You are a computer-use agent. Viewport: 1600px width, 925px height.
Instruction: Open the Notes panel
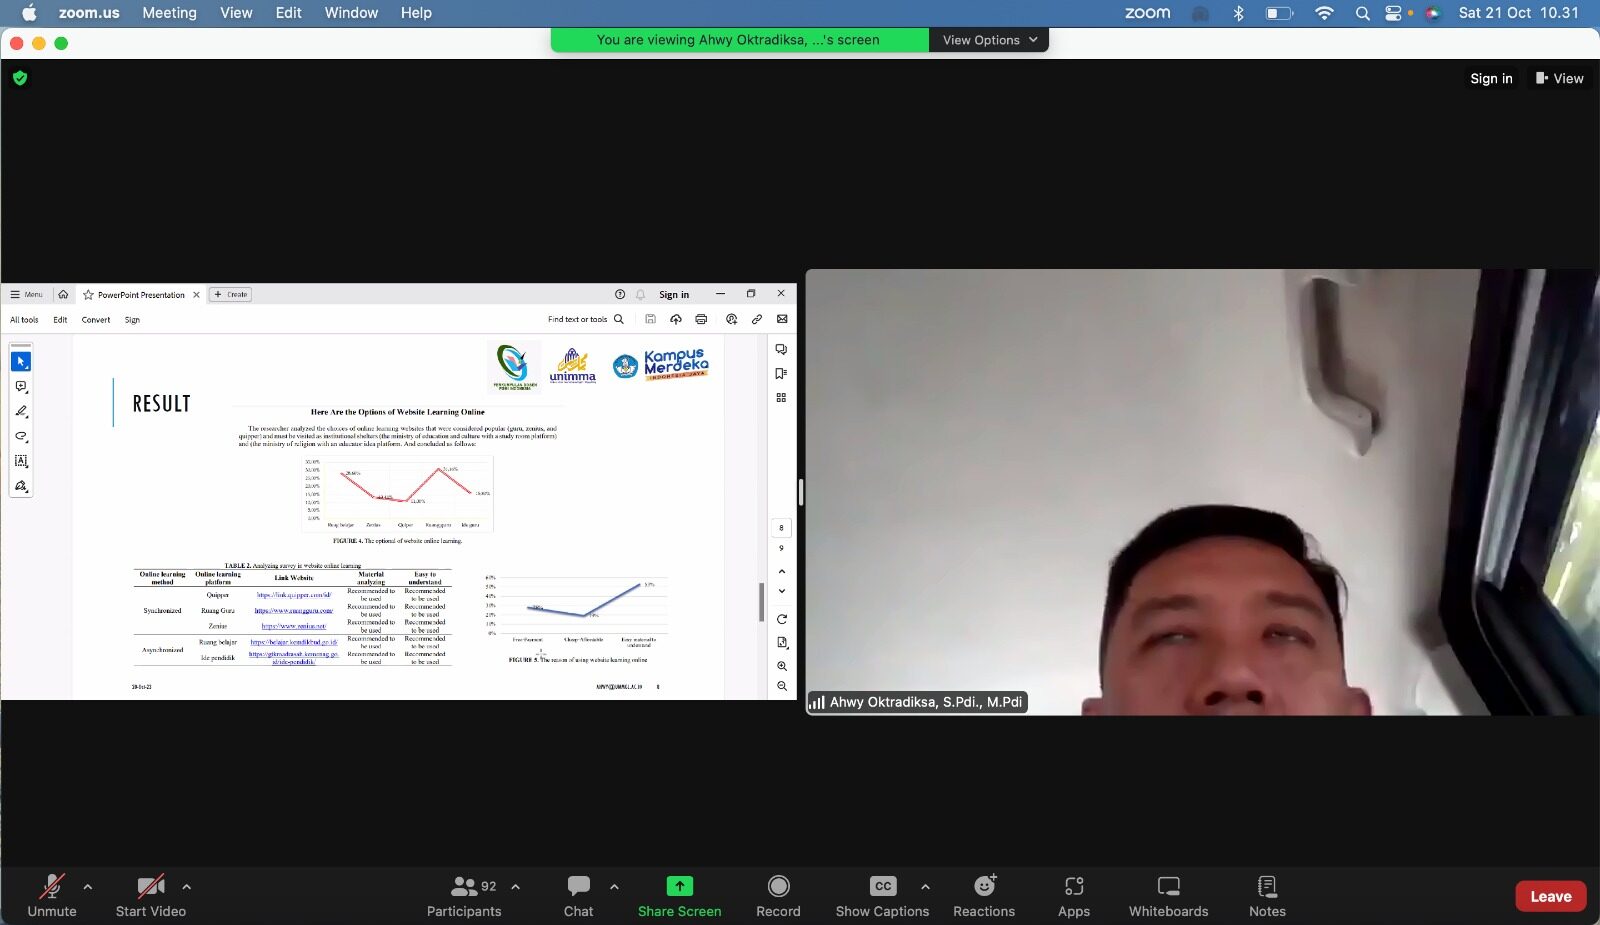point(1267,895)
